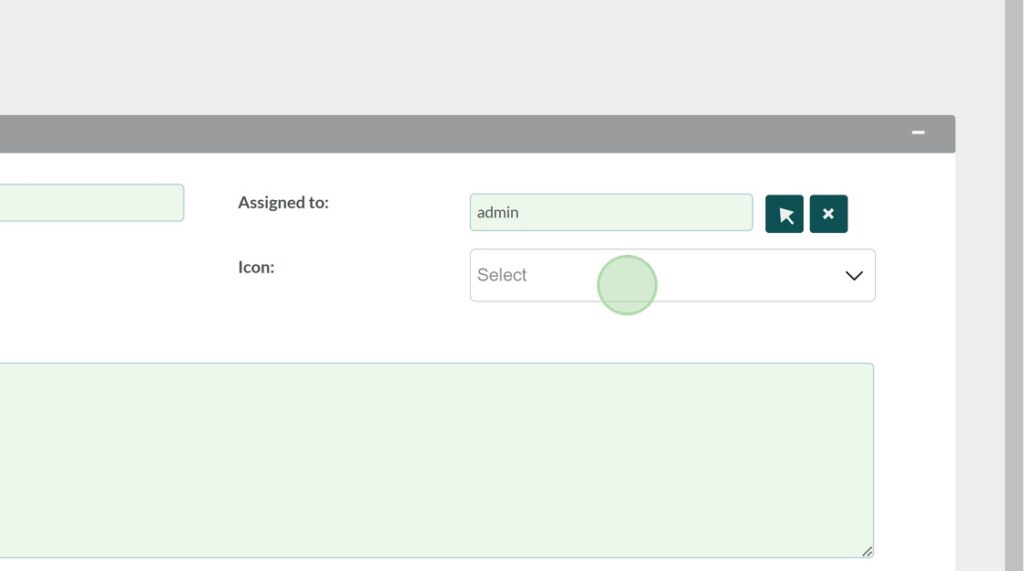Screen dimensions: 1024x571
Task: Open the Icon combo box showing "Select"
Action: tap(672, 275)
